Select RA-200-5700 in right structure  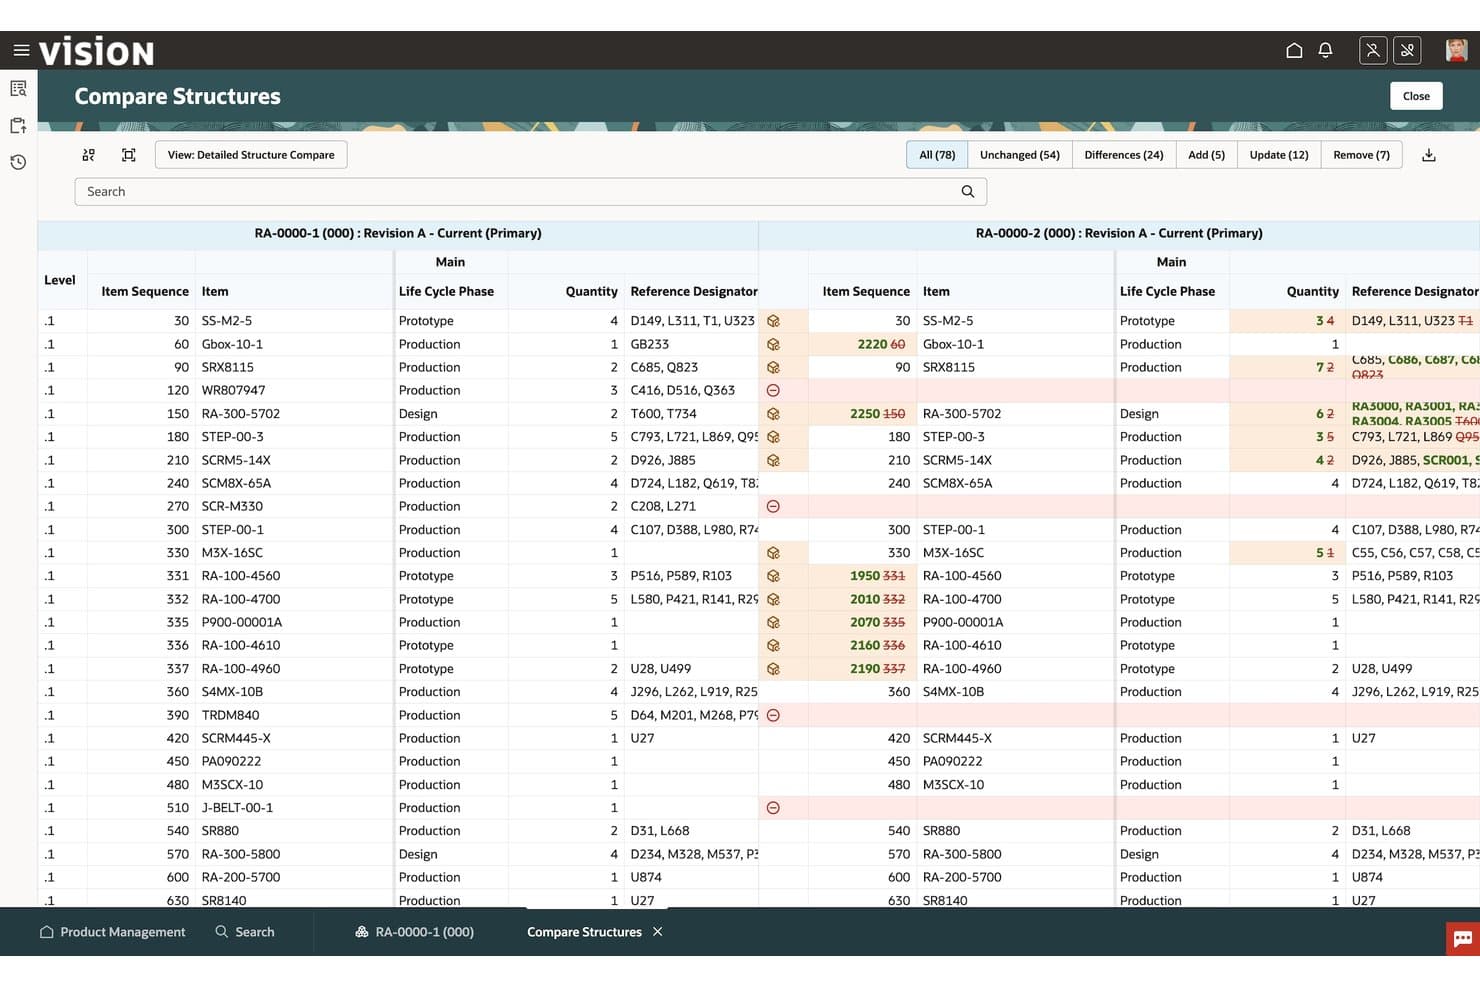(962, 877)
